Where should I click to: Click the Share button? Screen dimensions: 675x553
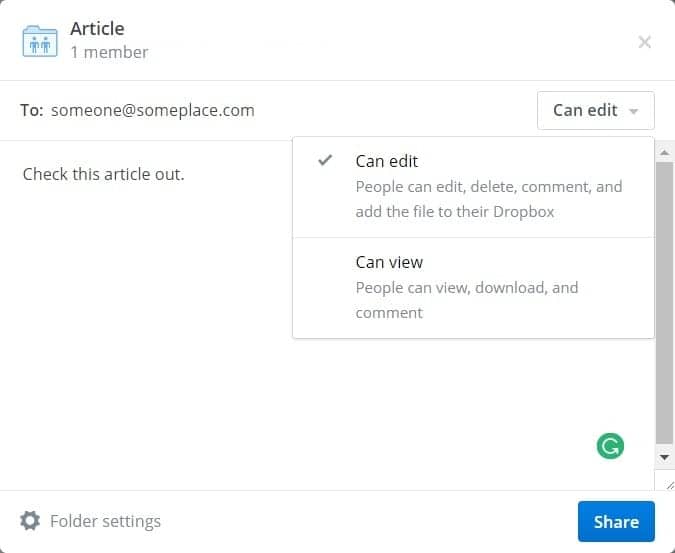pyautogui.click(x=616, y=521)
